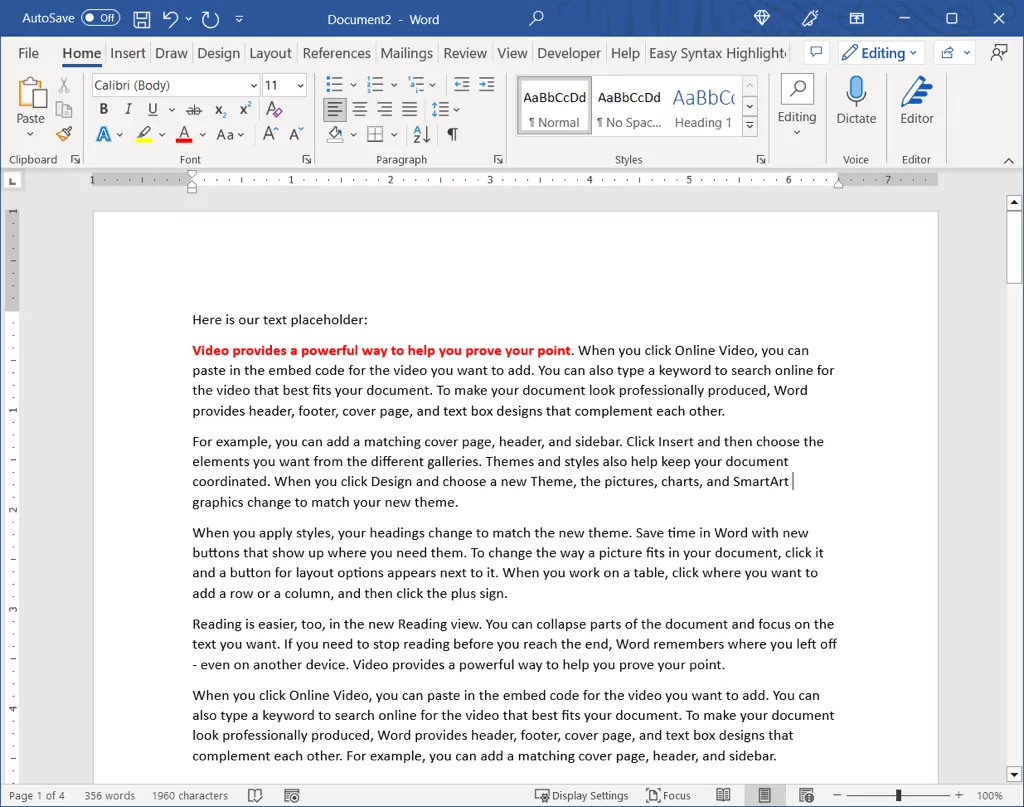1024x807 pixels.
Task: Toggle the AutoSave switch
Action: coord(101,18)
